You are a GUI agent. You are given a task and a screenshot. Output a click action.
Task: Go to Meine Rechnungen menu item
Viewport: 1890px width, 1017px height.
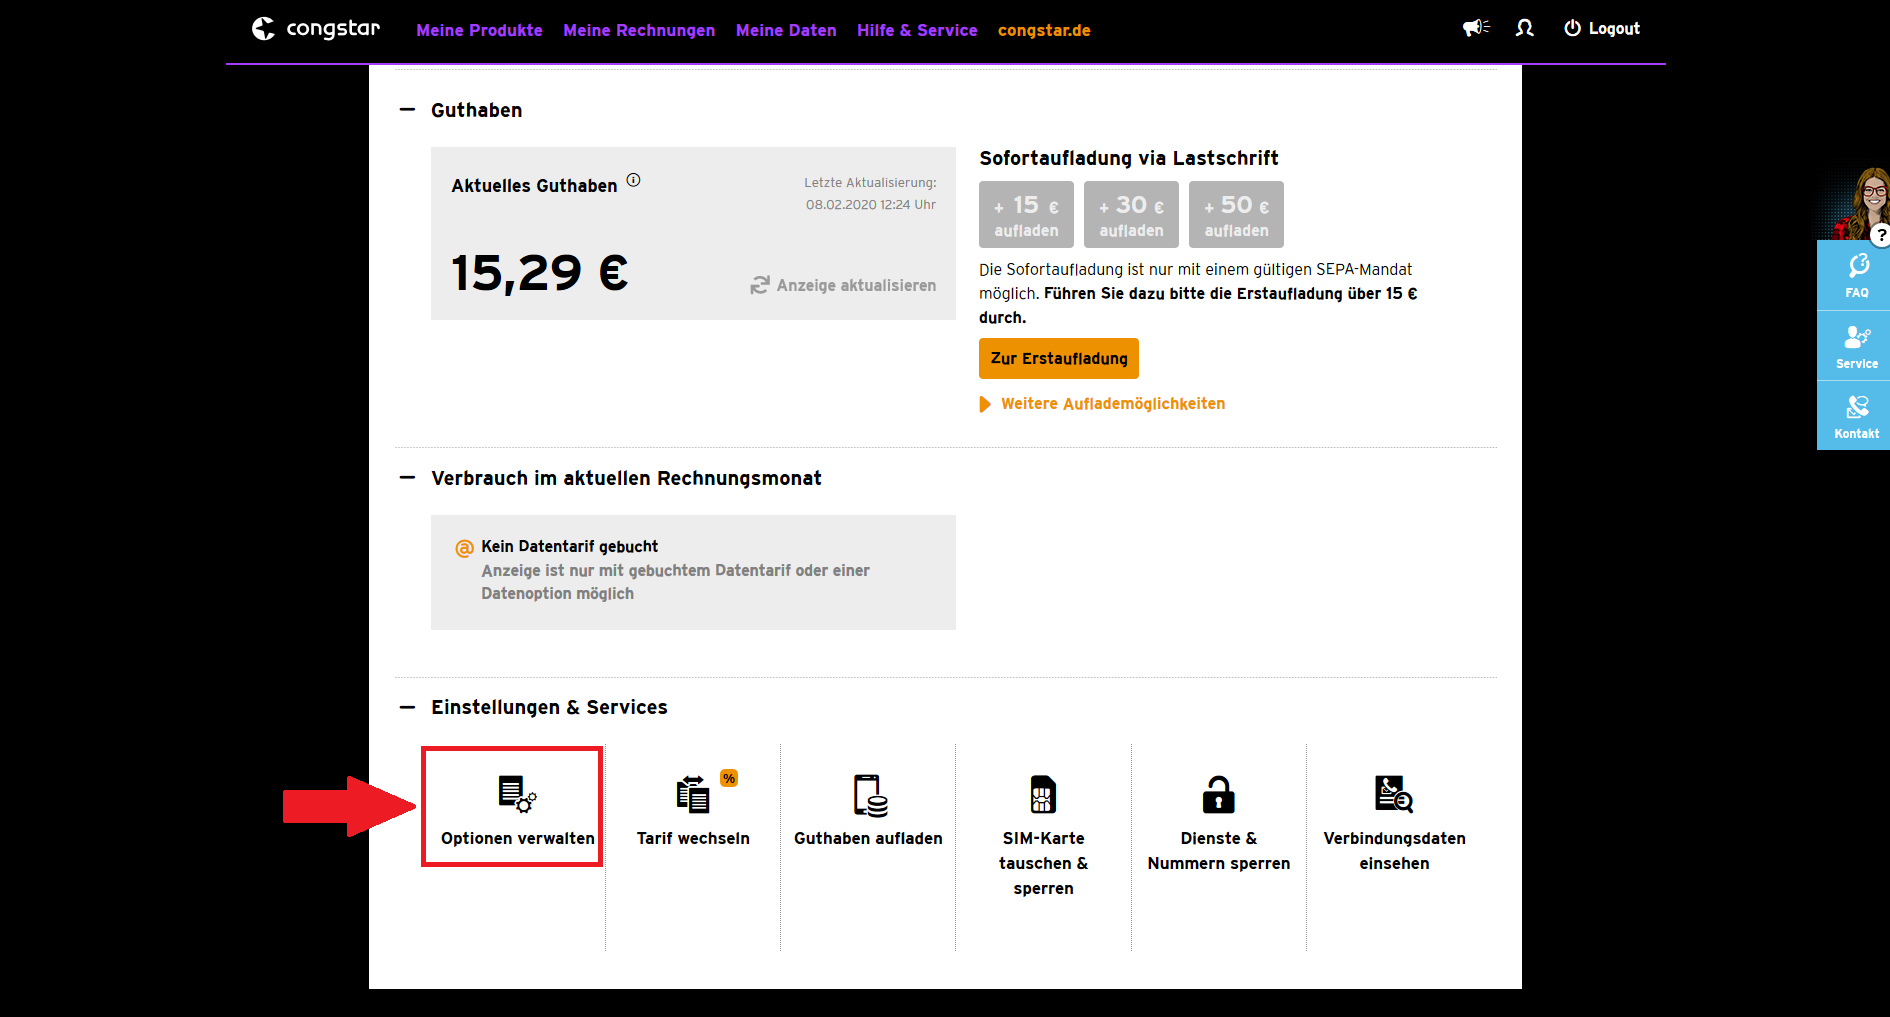click(x=639, y=30)
